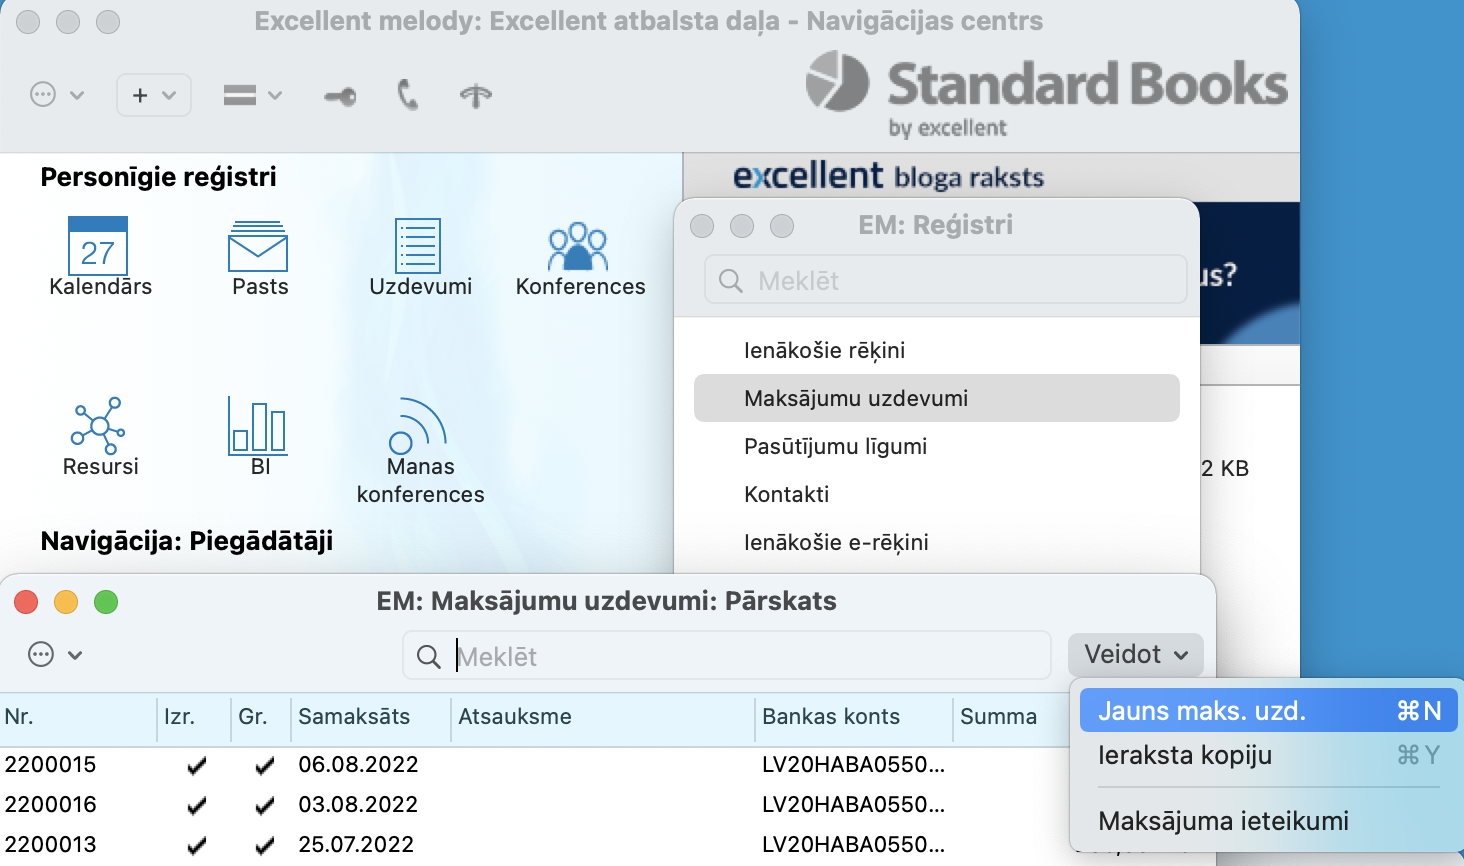Viewport: 1464px width, 866px height.
Task: Sort by the Samaksāts column header
Action: (354, 717)
